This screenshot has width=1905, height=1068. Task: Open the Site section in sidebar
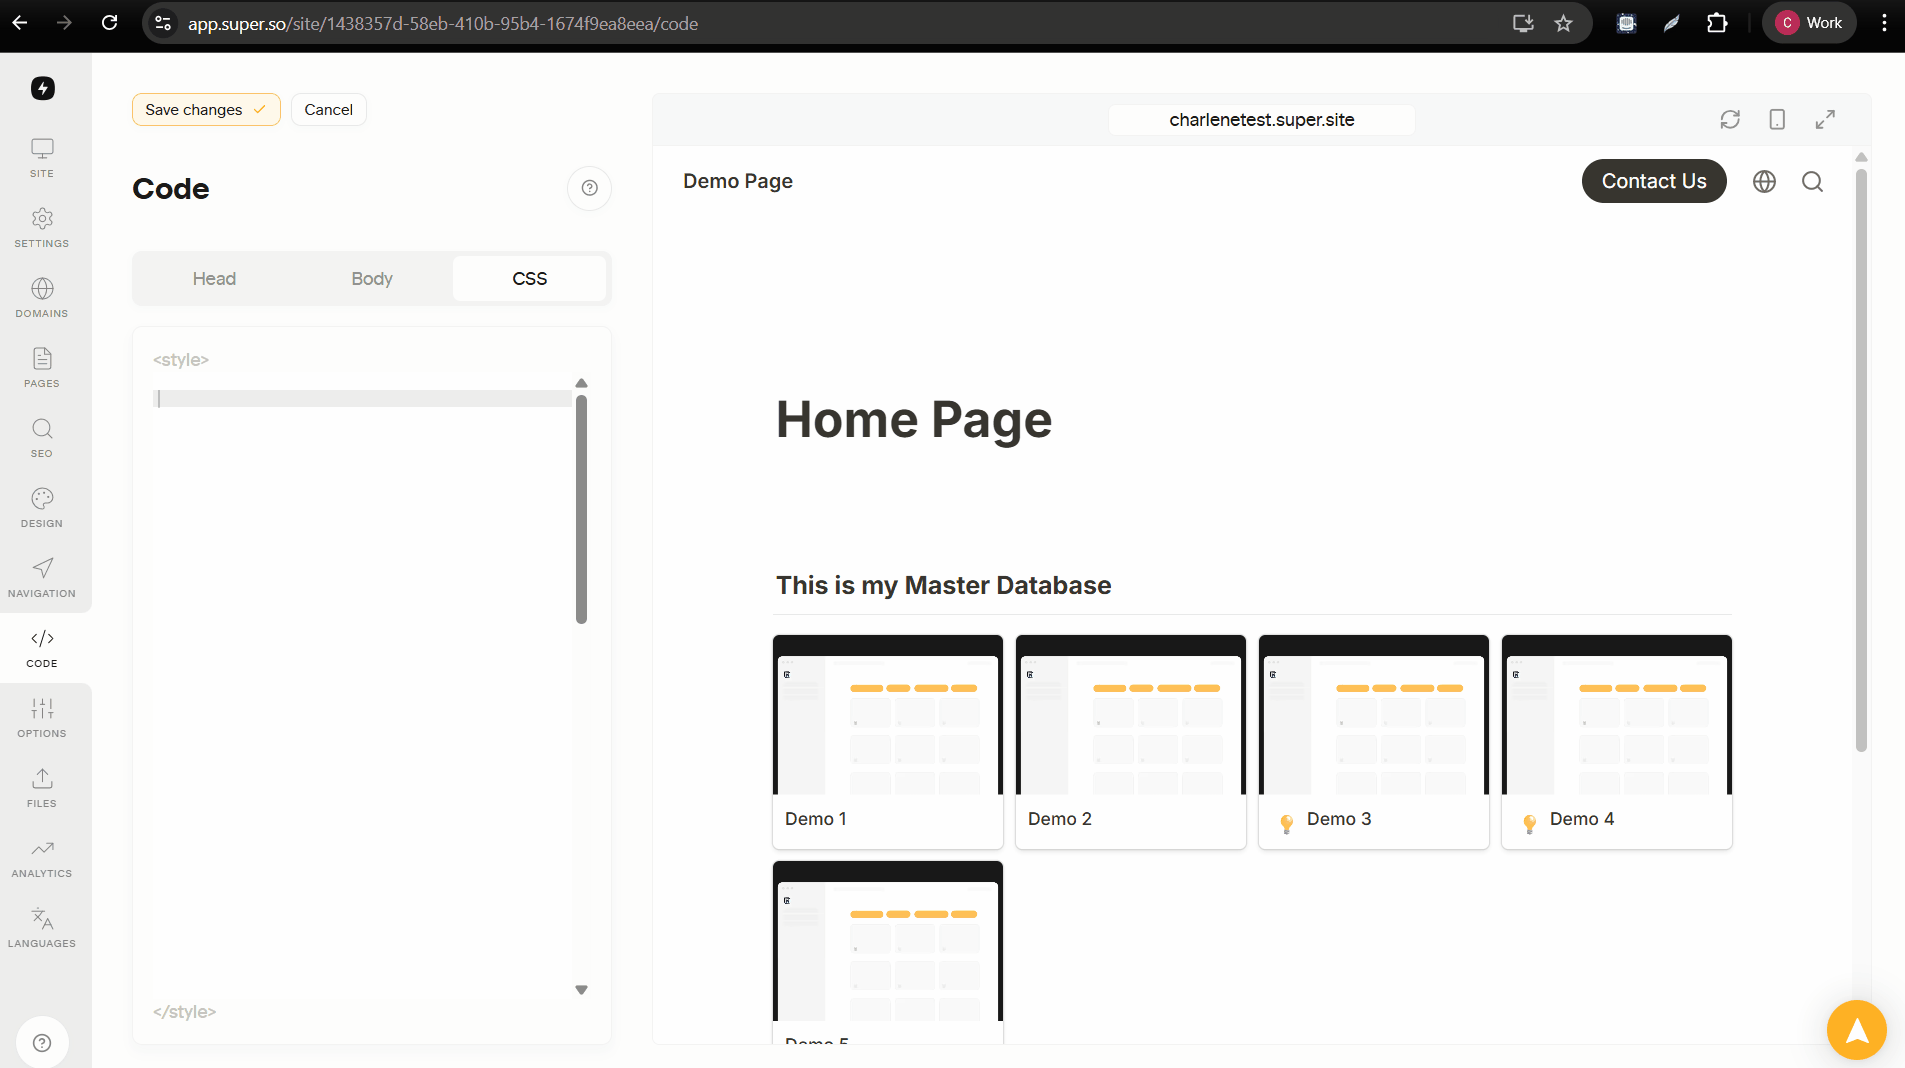pyautogui.click(x=42, y=158)
